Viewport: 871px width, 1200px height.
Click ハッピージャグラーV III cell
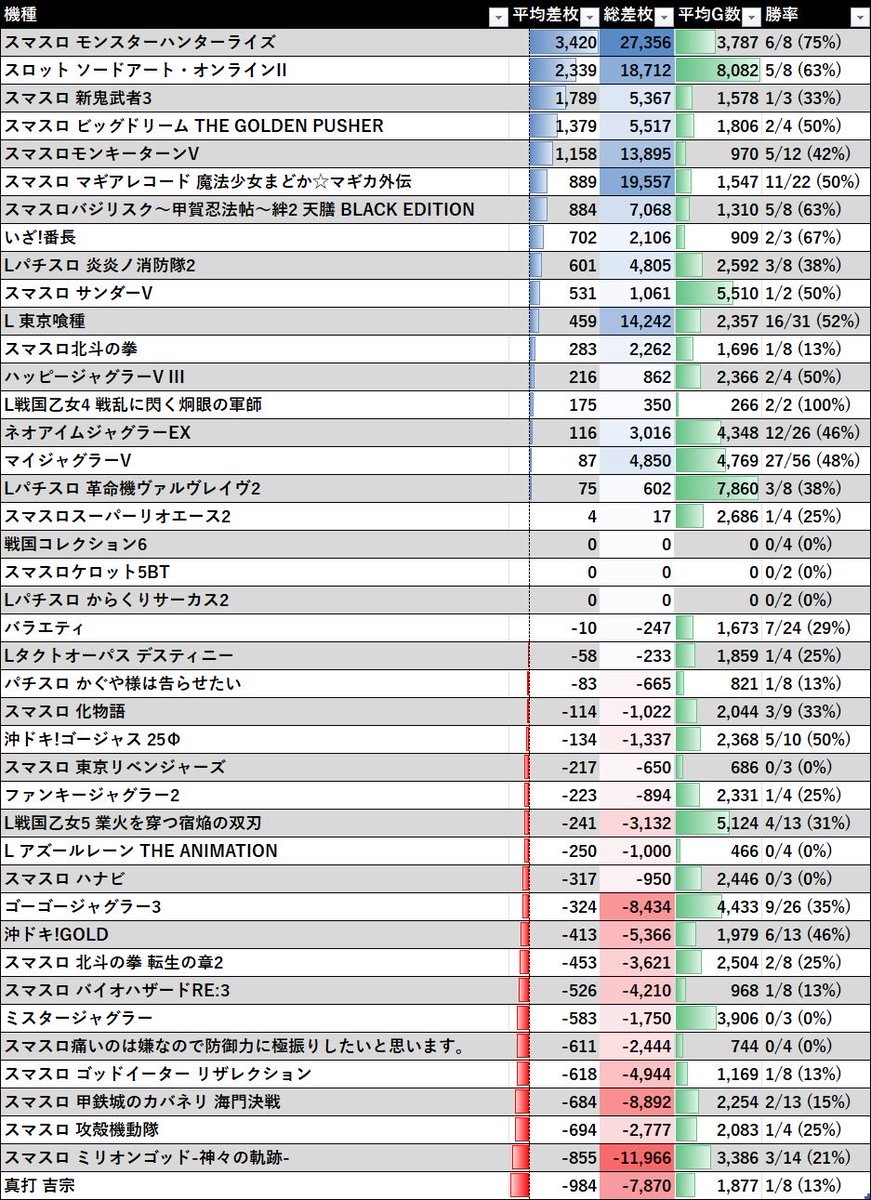click(x=255, y=377)
